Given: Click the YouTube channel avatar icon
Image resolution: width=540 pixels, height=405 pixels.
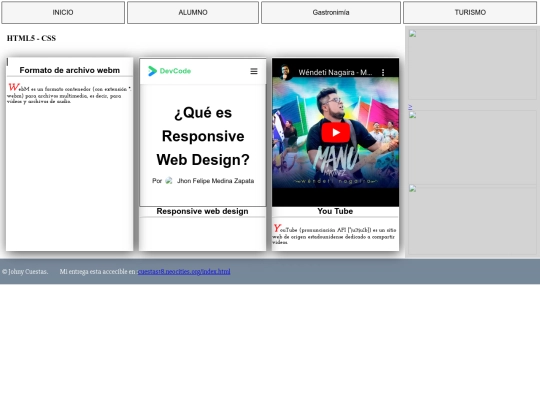Looking at the screenshot, I should pos(285,72).
